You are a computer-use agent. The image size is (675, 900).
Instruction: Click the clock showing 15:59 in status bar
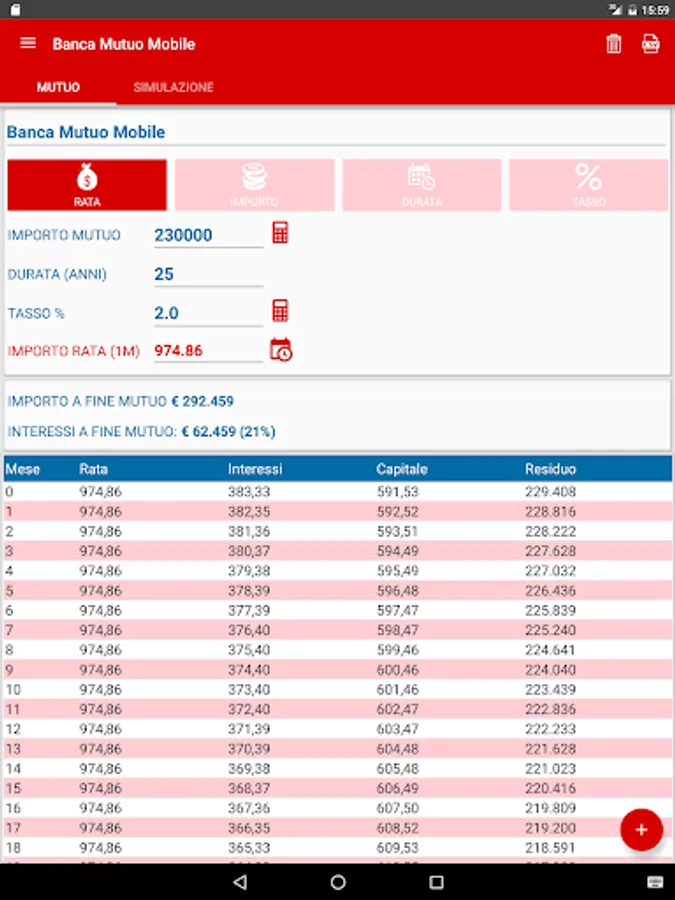(x=656, y=10)
